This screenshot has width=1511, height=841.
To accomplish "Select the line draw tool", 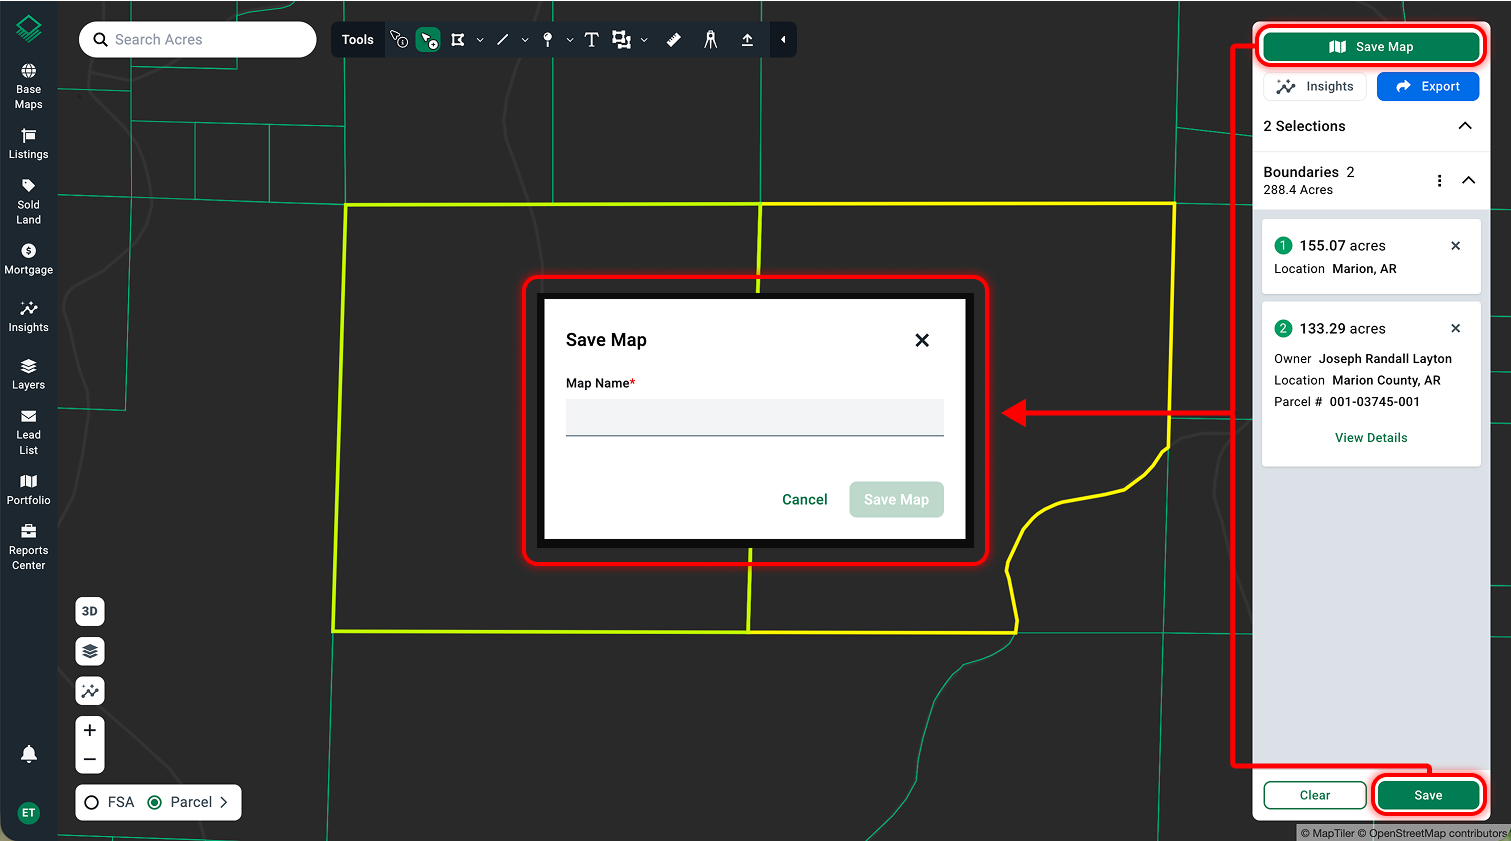I will click(502, 40).
